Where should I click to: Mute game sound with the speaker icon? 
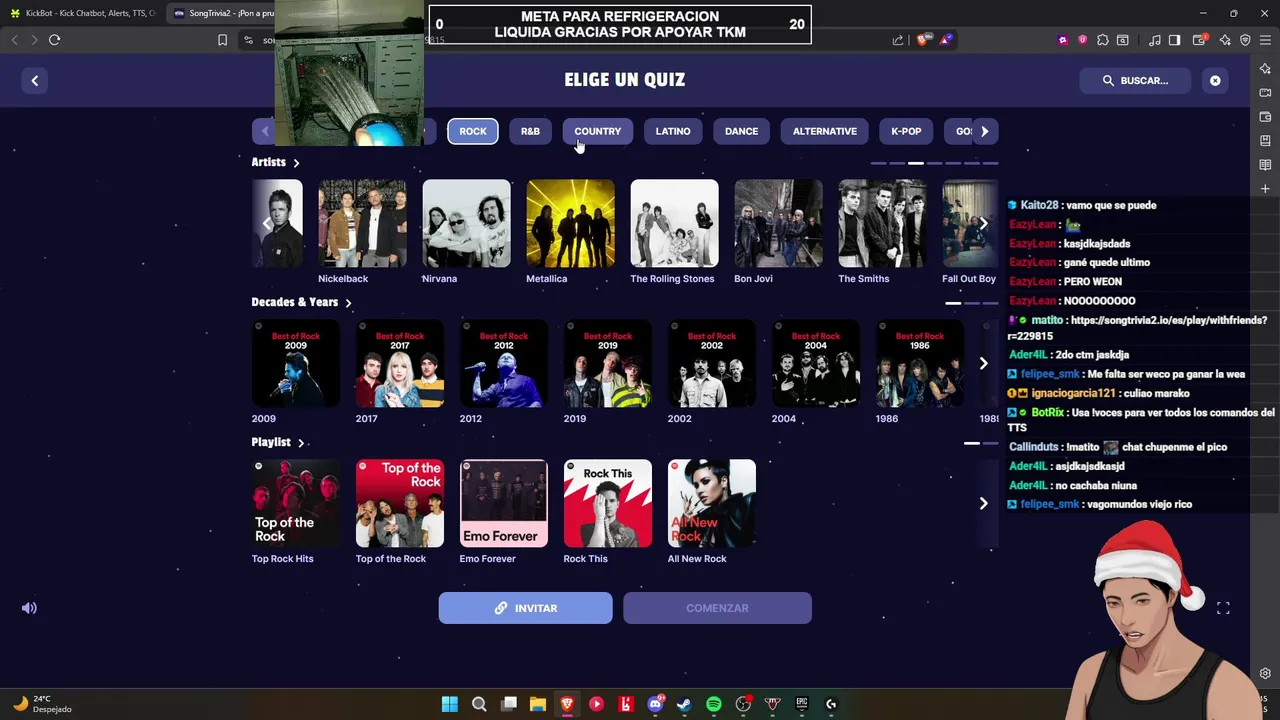point(29,608)
